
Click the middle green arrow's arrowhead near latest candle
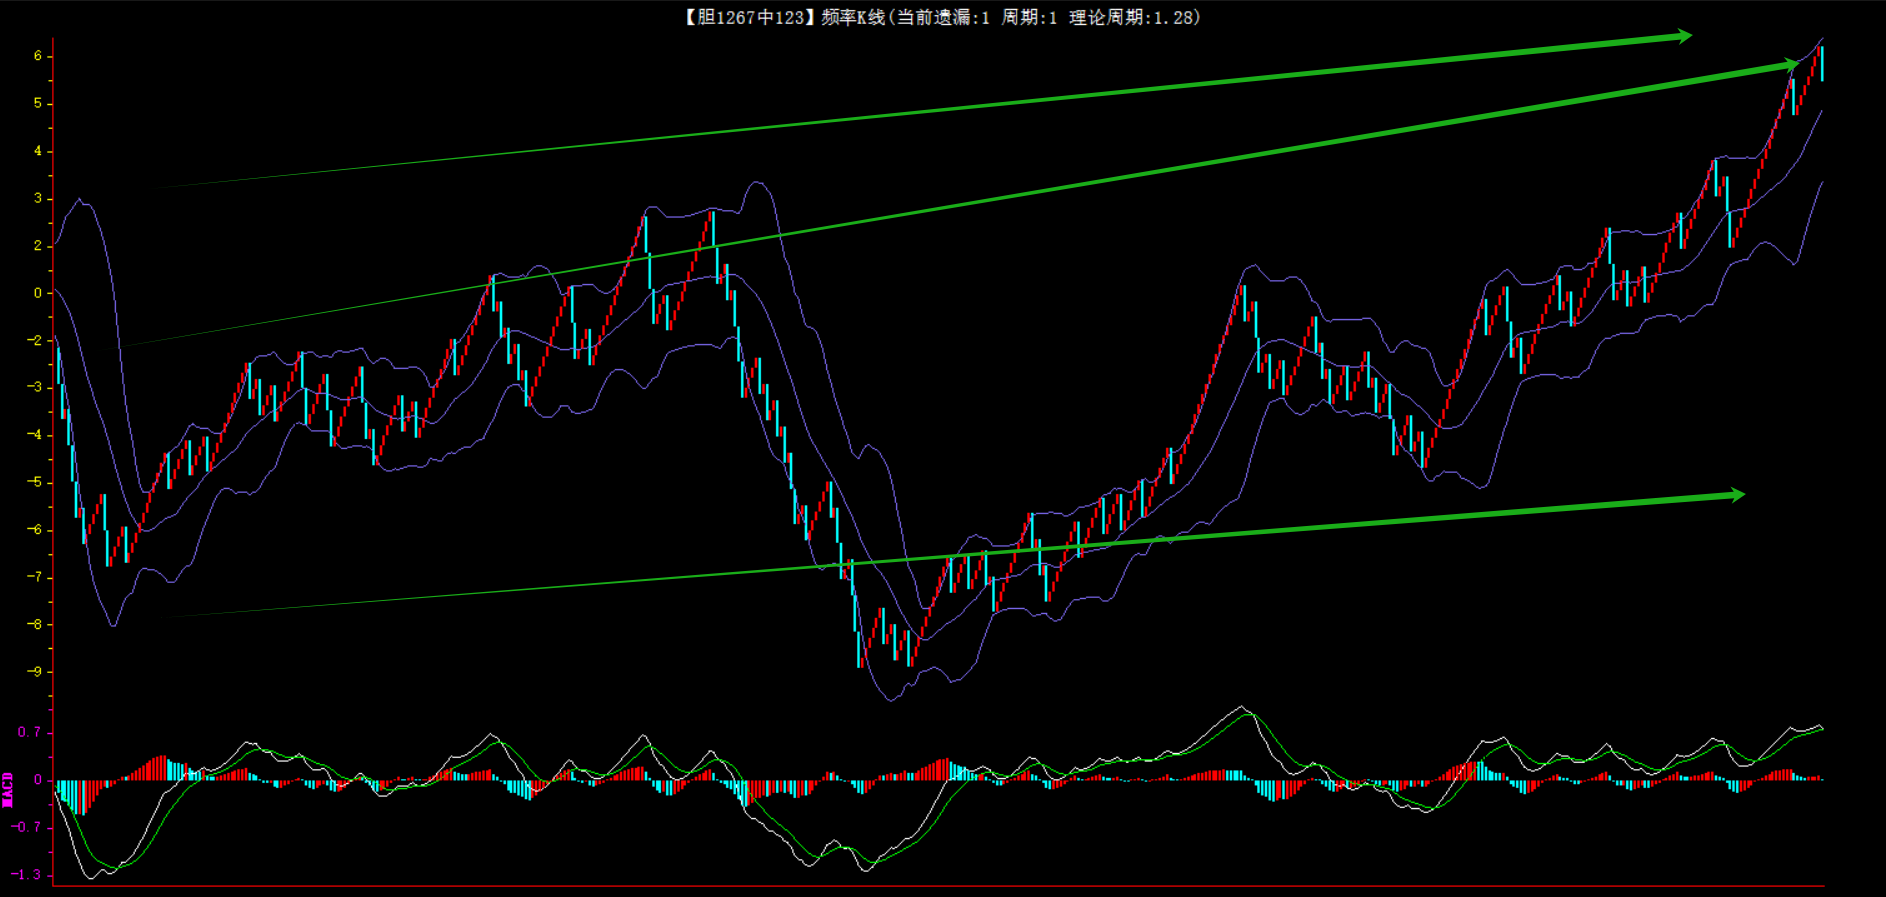1787,66
